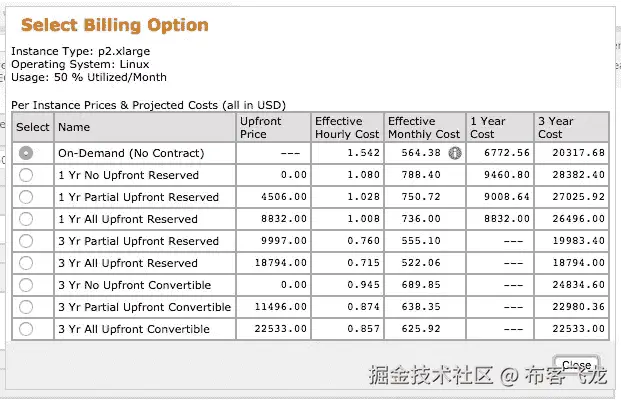Choose 1 Yr Partial Upfront Reserved radio

pyautogui.click(x=26, y=197)
